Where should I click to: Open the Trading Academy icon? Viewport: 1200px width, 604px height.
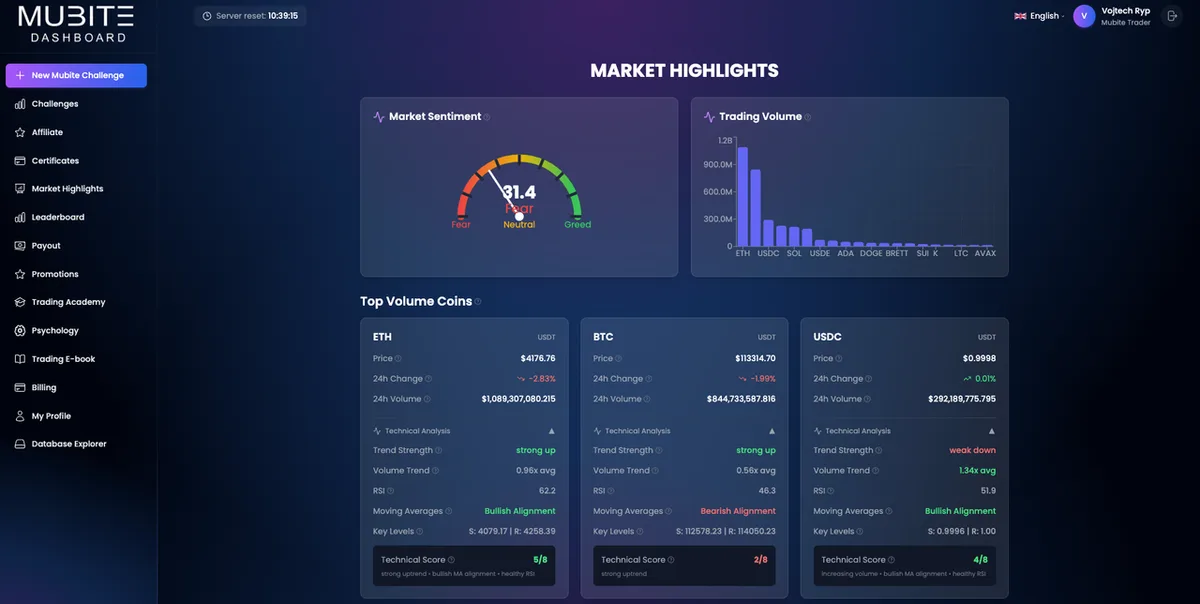pyautogui.click(x=18, y=301)
